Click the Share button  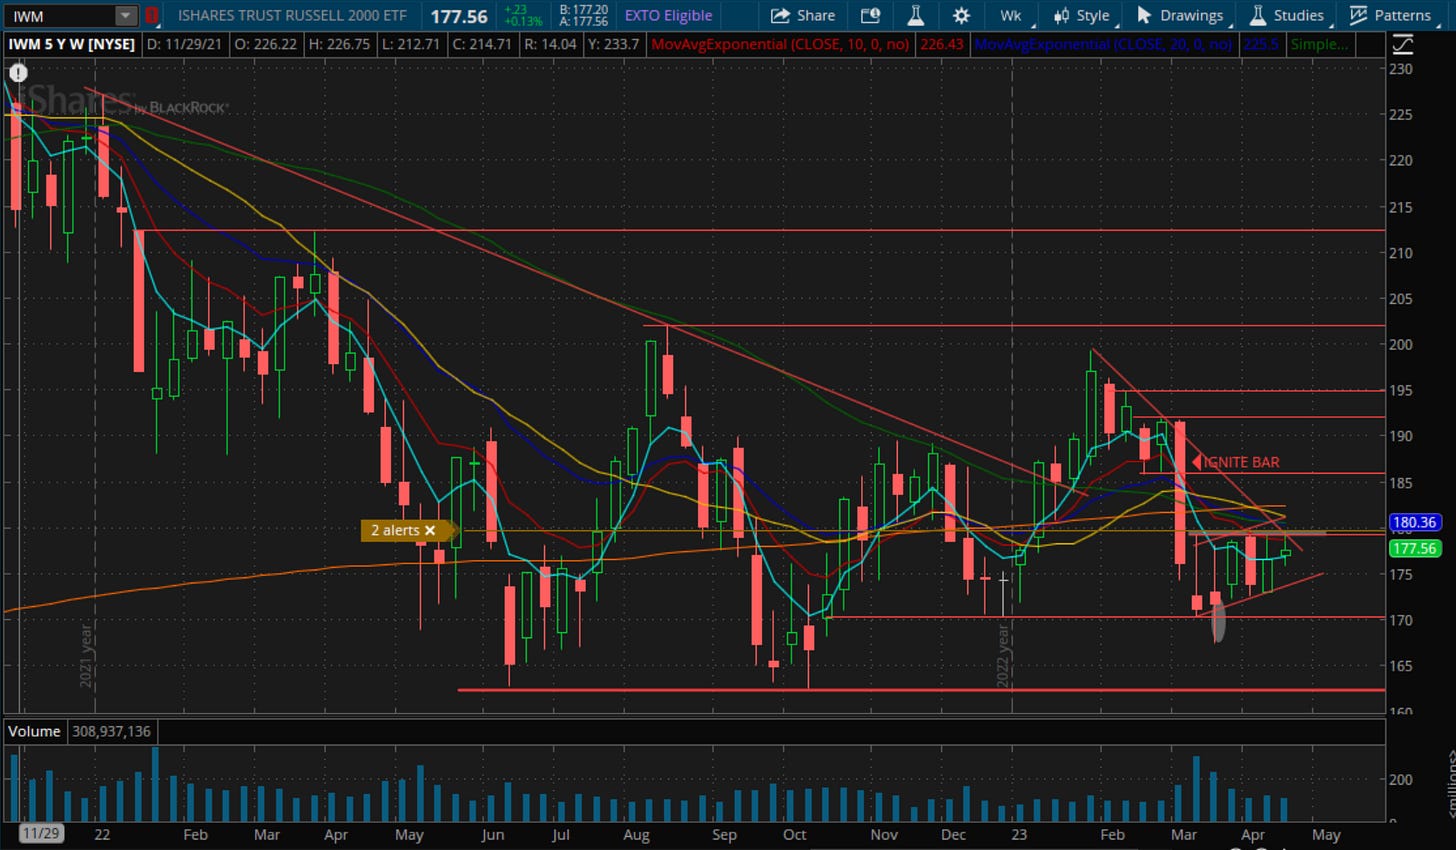click(803, 16)
